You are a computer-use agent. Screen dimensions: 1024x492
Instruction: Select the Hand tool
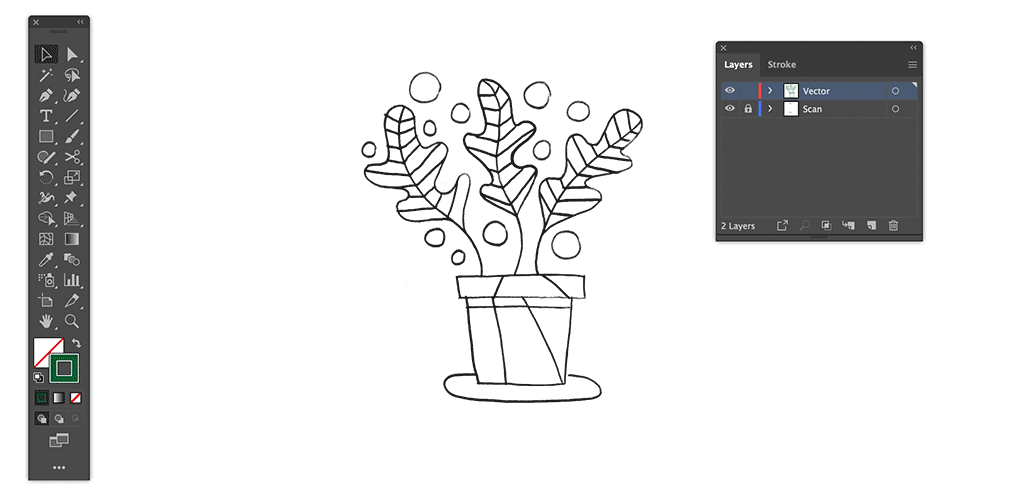[x=46, y=321]
